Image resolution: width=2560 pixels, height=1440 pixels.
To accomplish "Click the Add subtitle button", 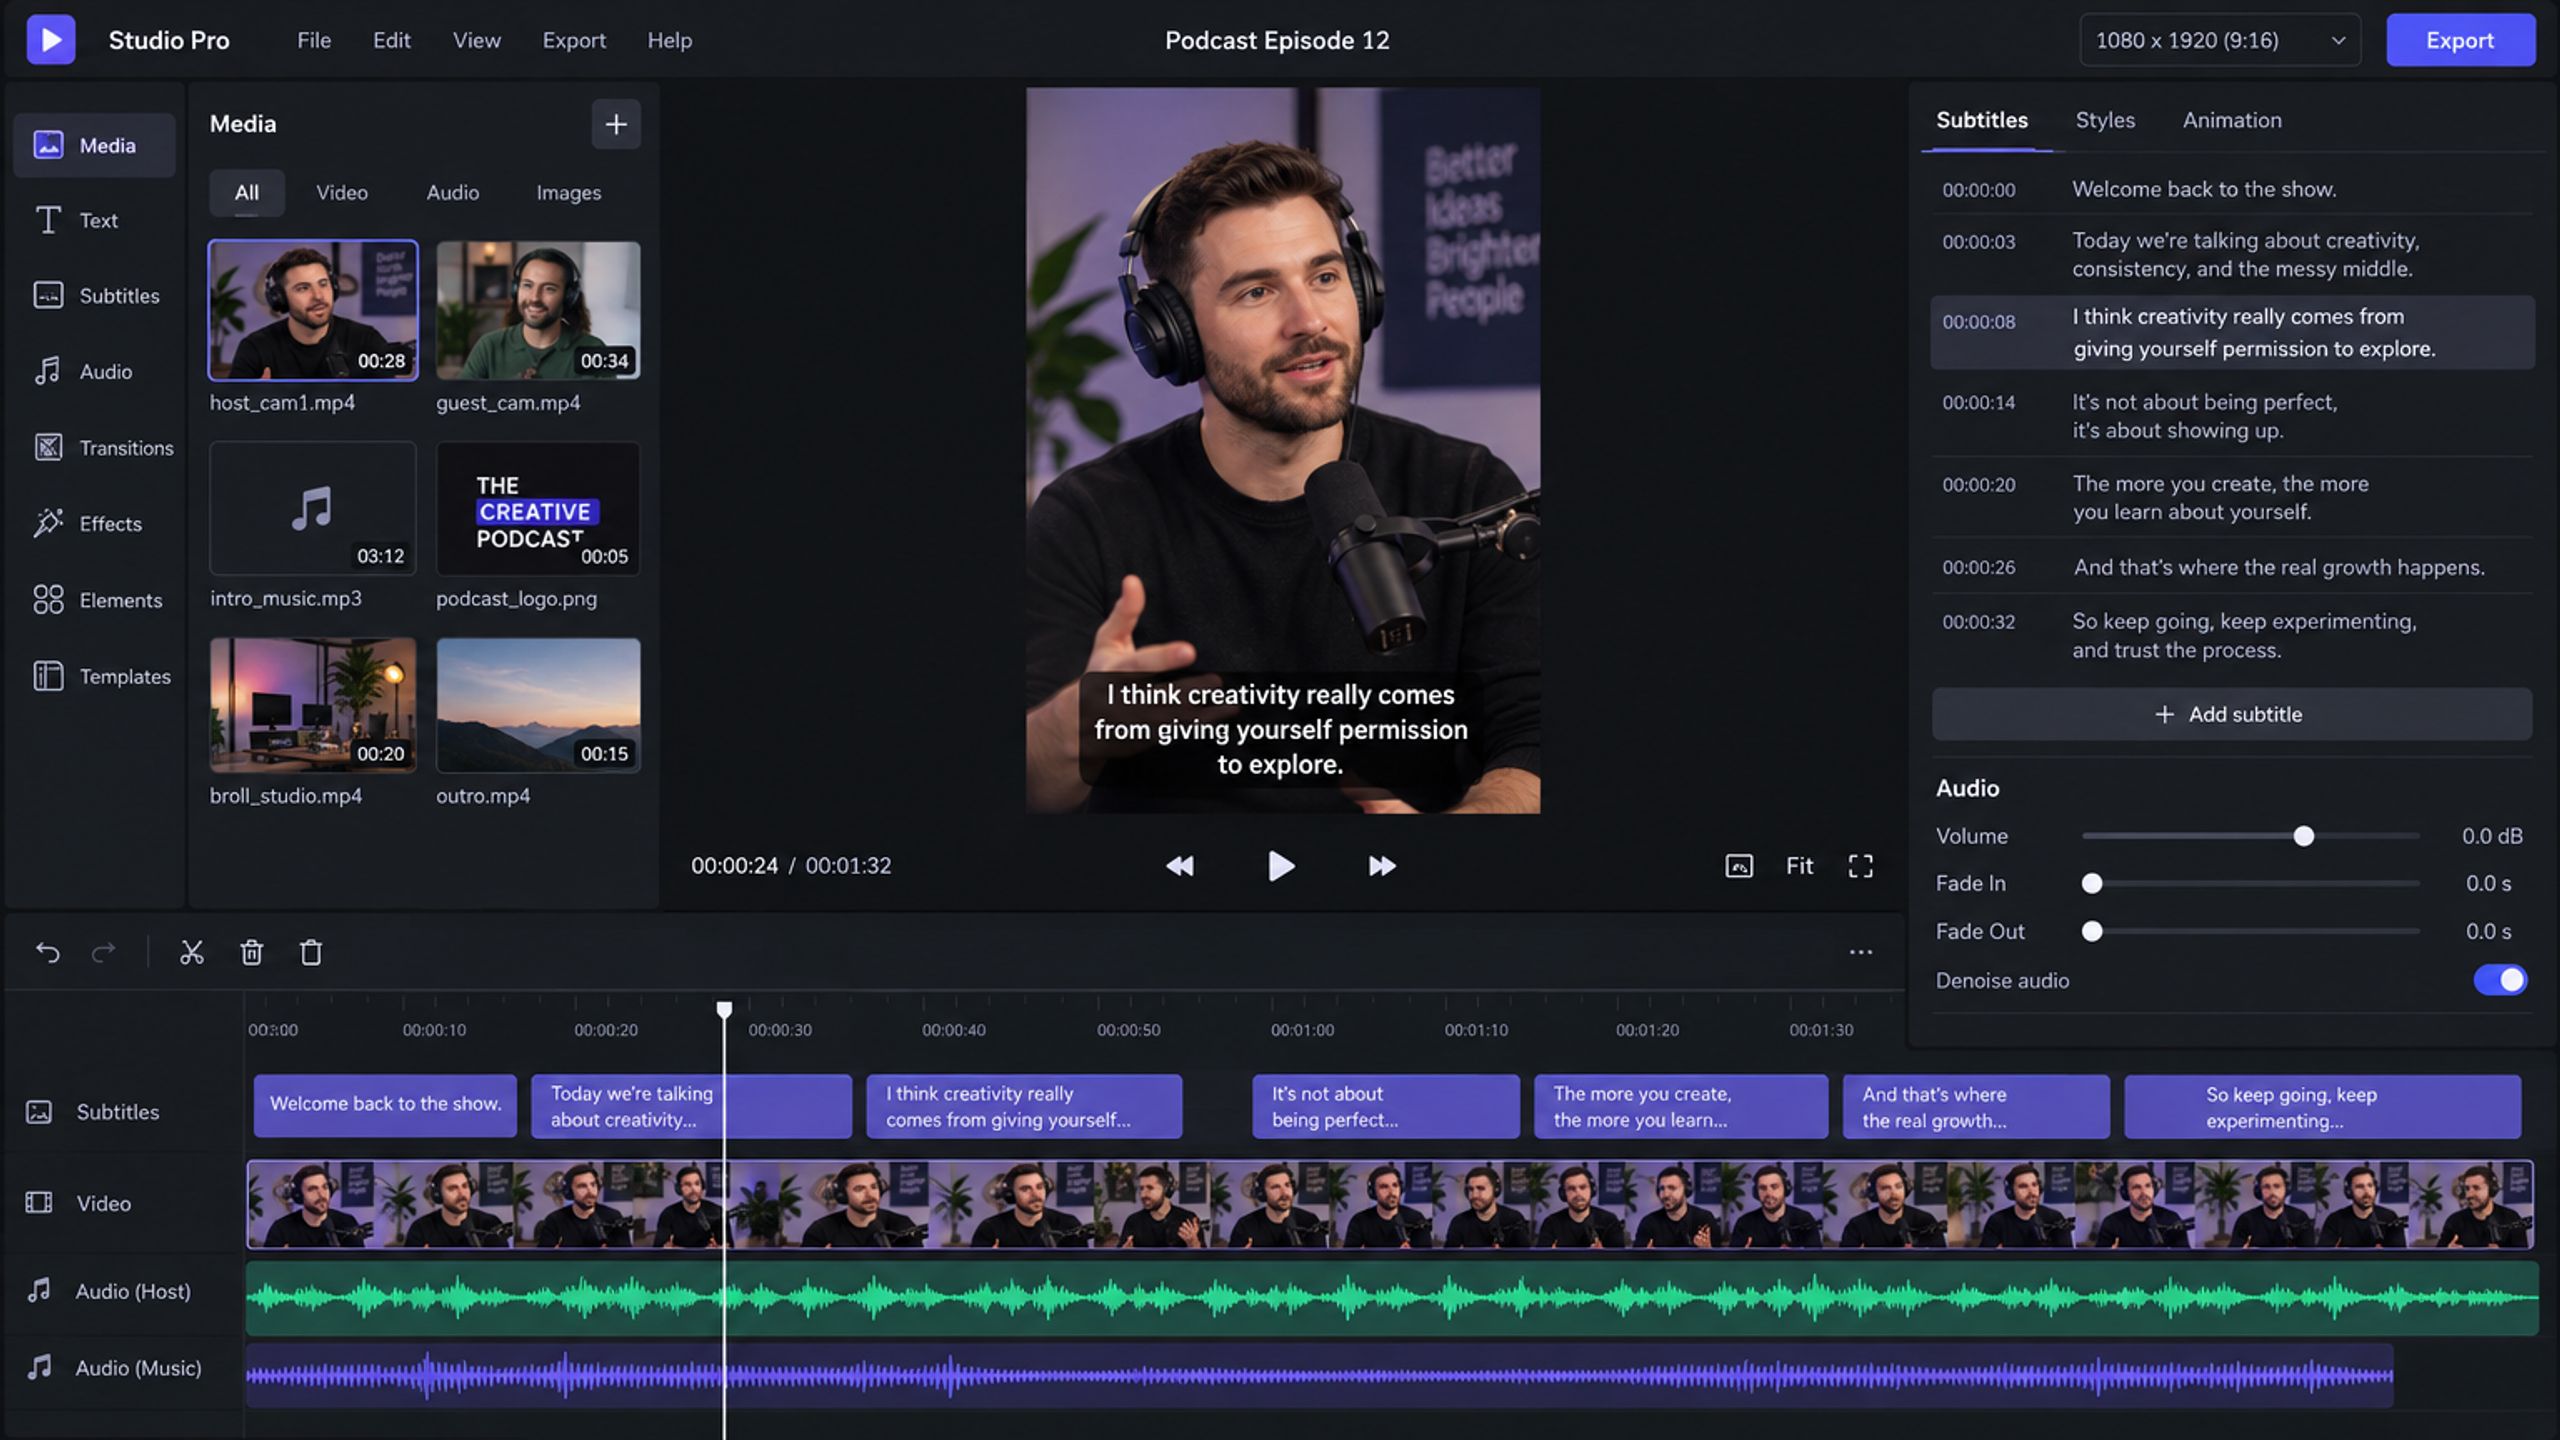I will pyautogui.click(x=2232, y=714).
